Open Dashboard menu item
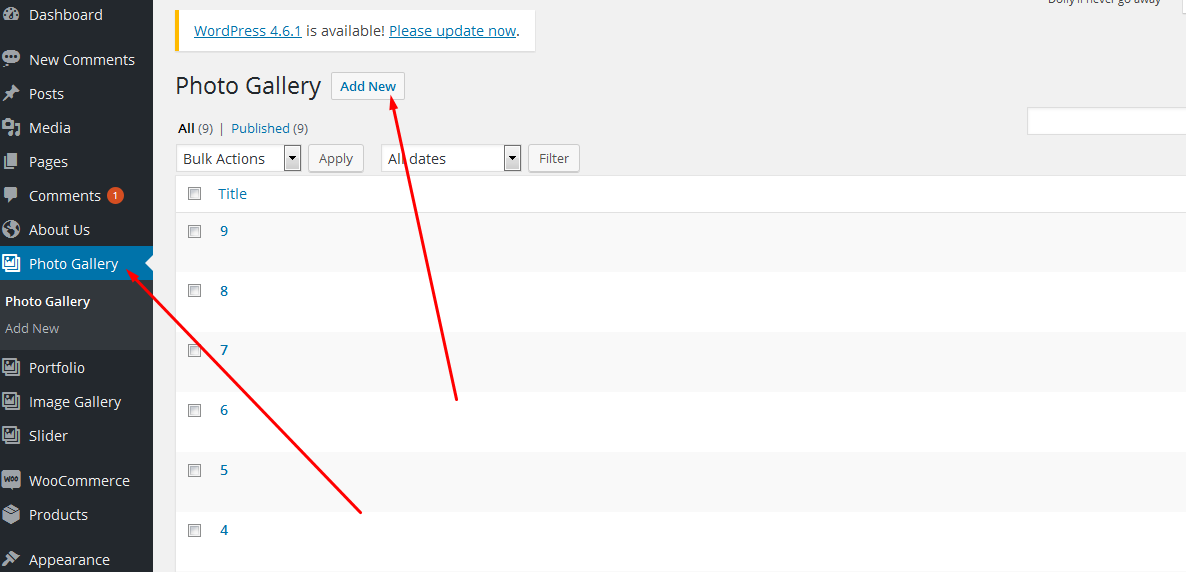This screenshot has width=1186, height=572. click(x=66, y=14)
